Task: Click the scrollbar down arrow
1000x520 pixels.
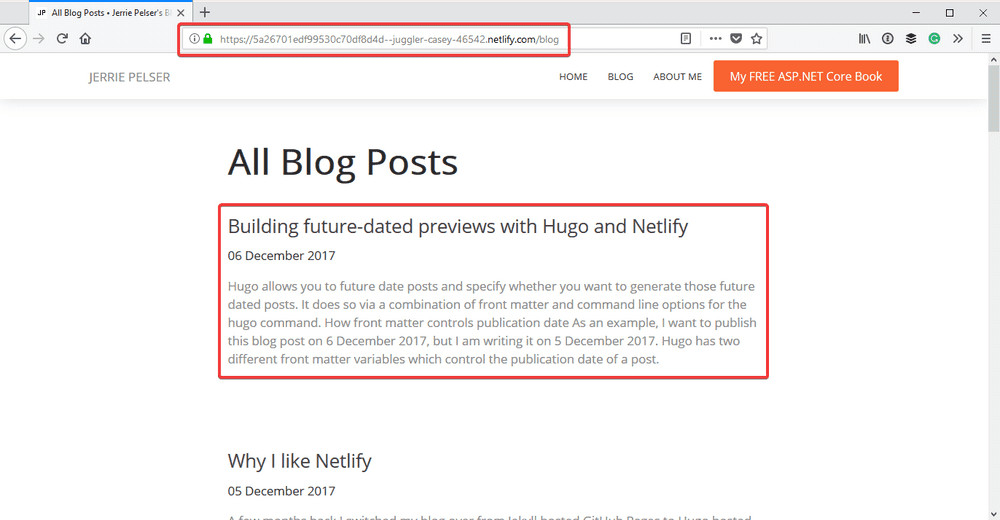Action: point(994,514)
